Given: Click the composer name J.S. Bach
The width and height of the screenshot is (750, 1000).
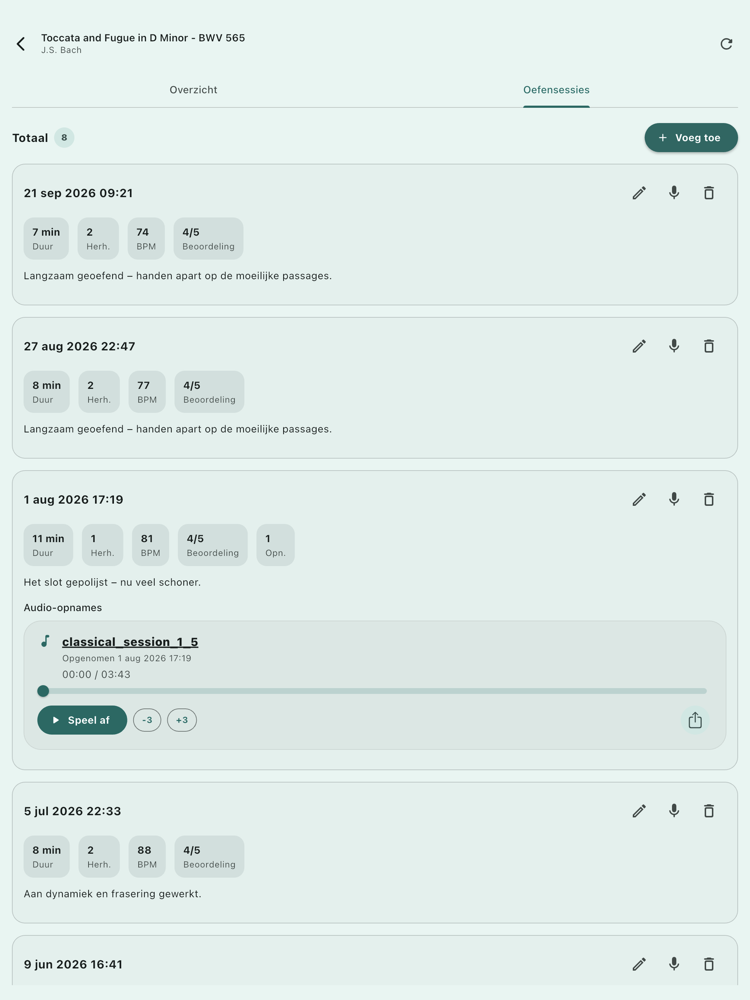Looking at the screenshot, I should point(61,50).
